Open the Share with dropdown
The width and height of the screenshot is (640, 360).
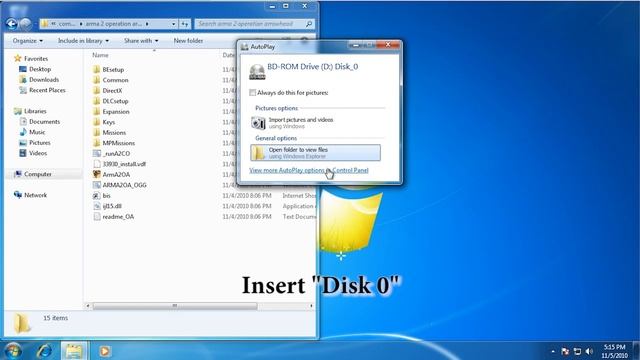click(x=141, y=41)
